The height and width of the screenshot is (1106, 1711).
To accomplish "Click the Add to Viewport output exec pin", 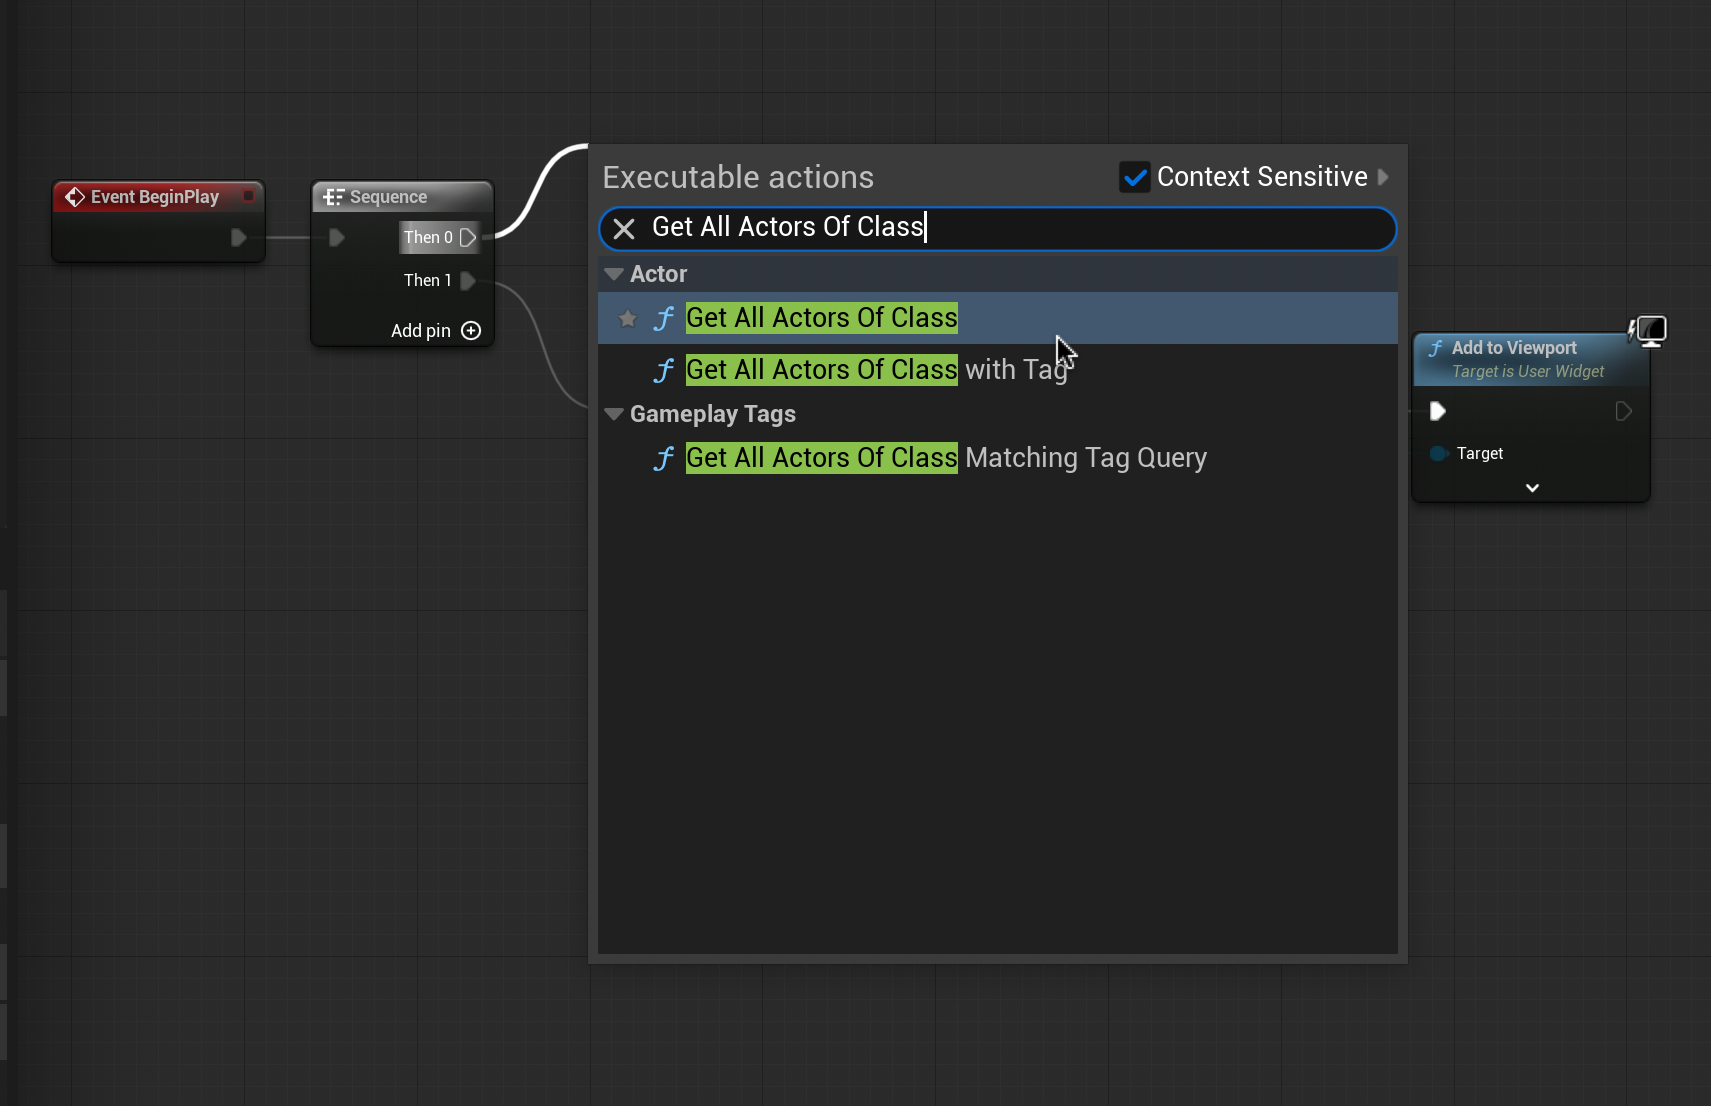I will pyautogui.click(x=1623, y=411).
